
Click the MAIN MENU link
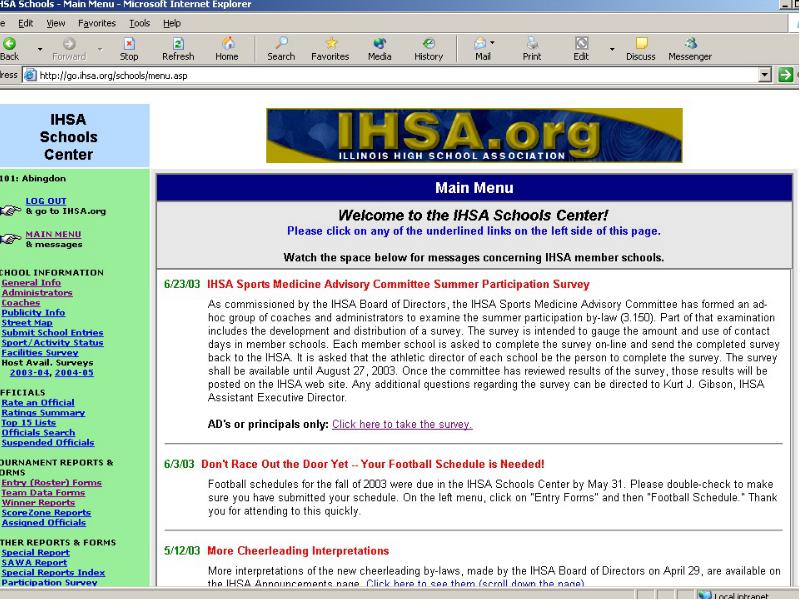pyautogui.click(x=54, y=234)
